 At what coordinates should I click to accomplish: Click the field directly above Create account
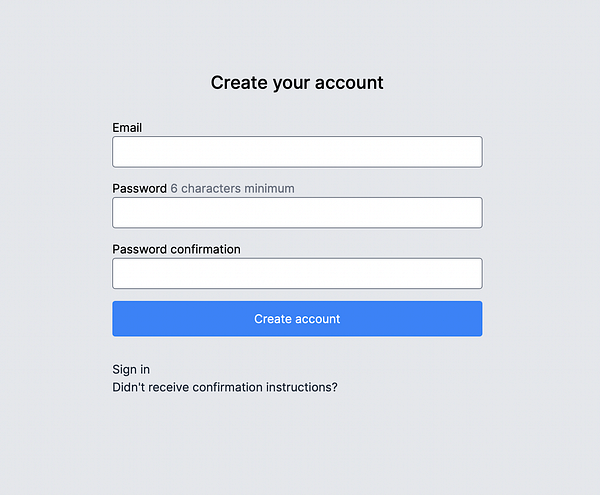click(x=297, y=274)
